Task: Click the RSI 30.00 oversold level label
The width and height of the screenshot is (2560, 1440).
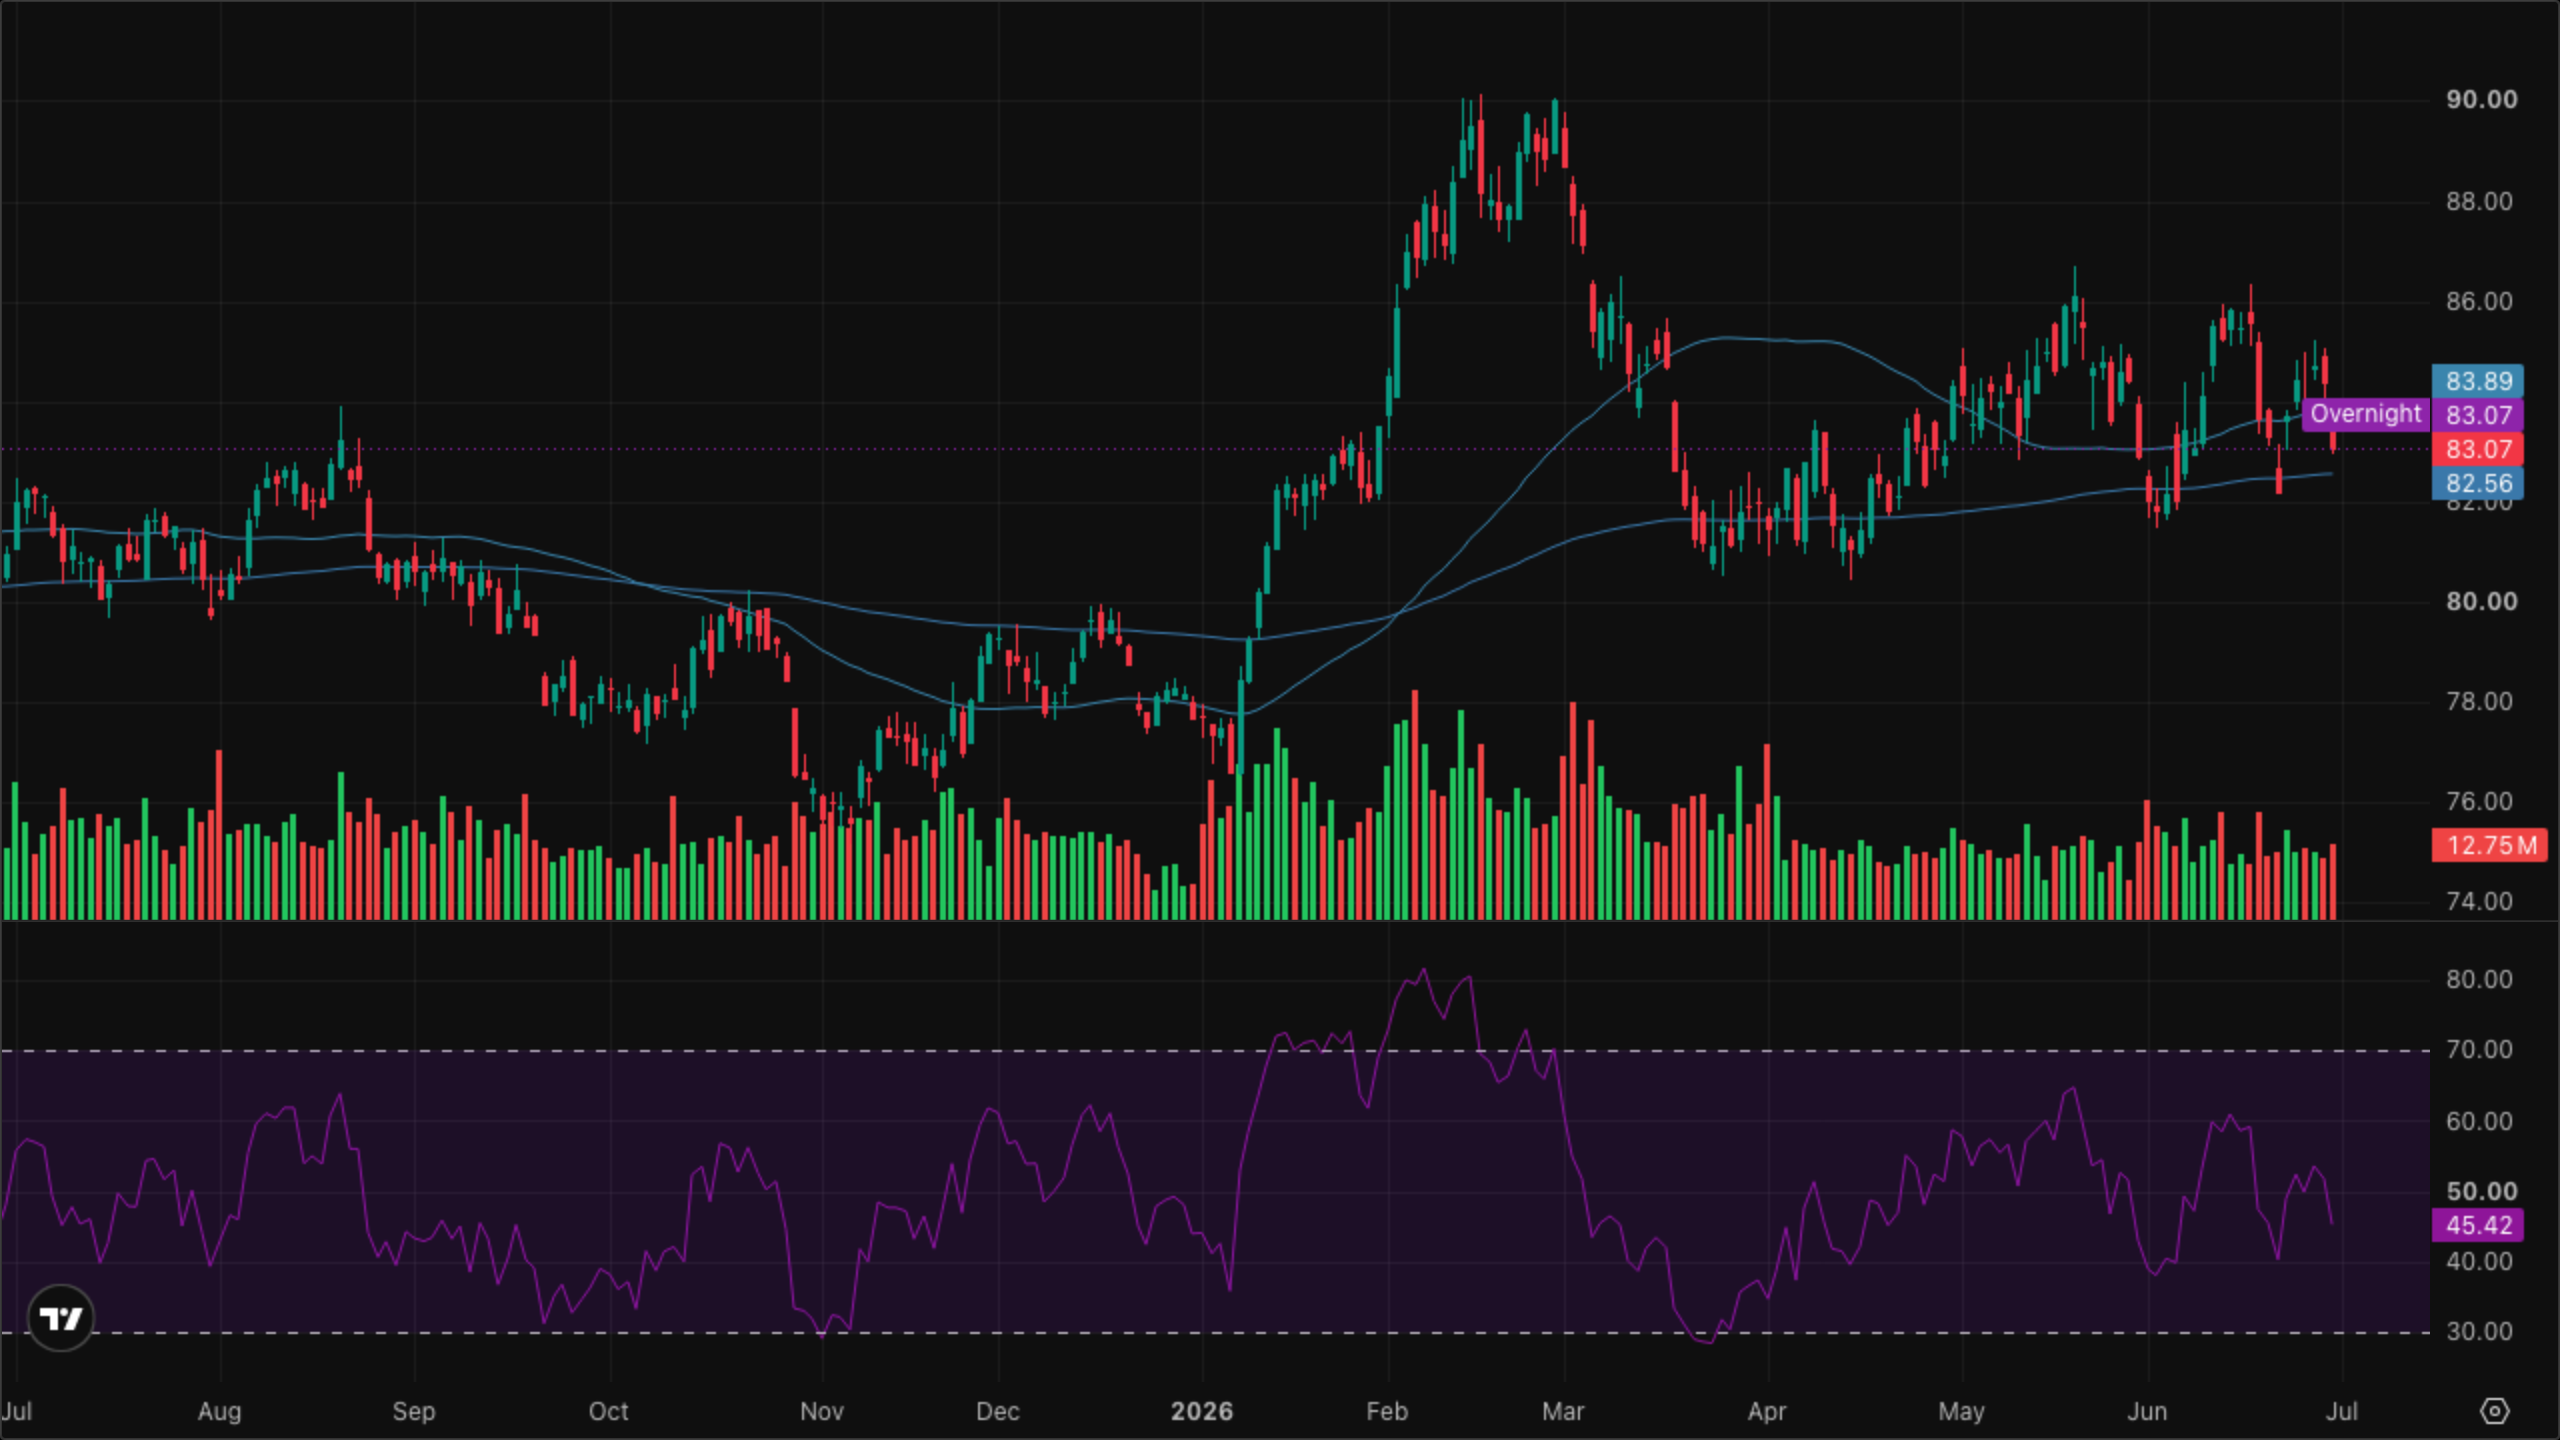Action: [x=2479, y=1331]
